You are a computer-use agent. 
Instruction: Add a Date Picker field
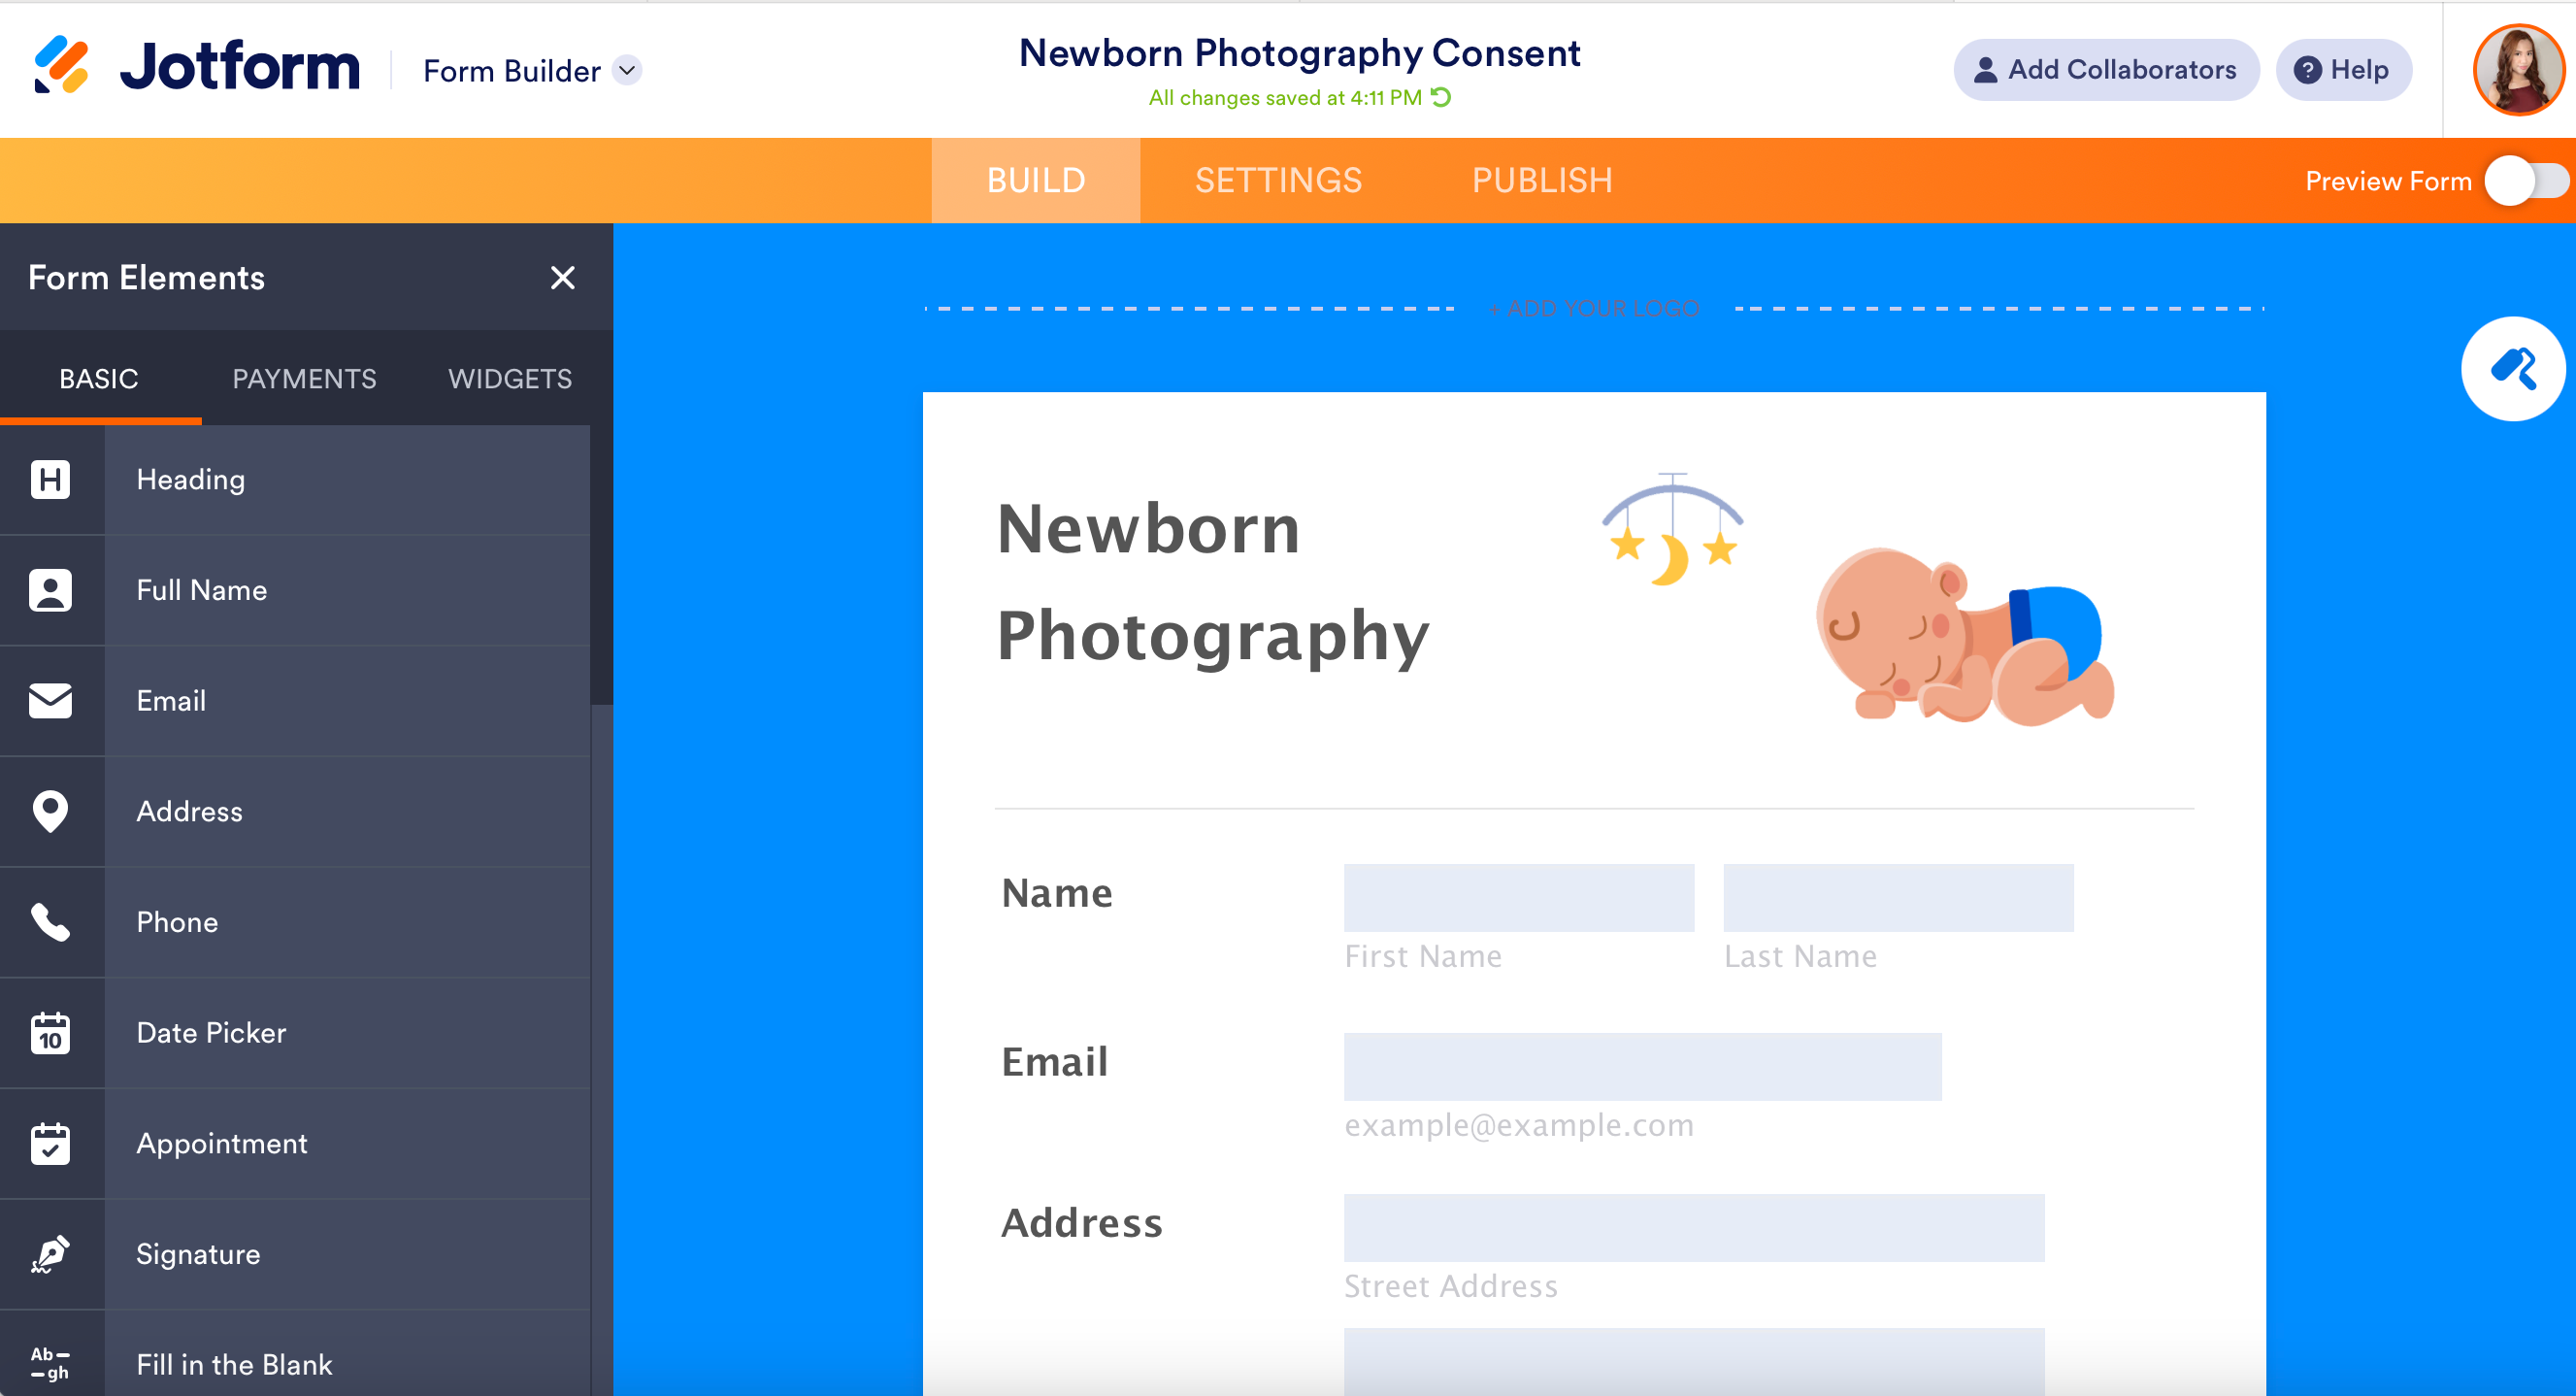pos(210,1033)
